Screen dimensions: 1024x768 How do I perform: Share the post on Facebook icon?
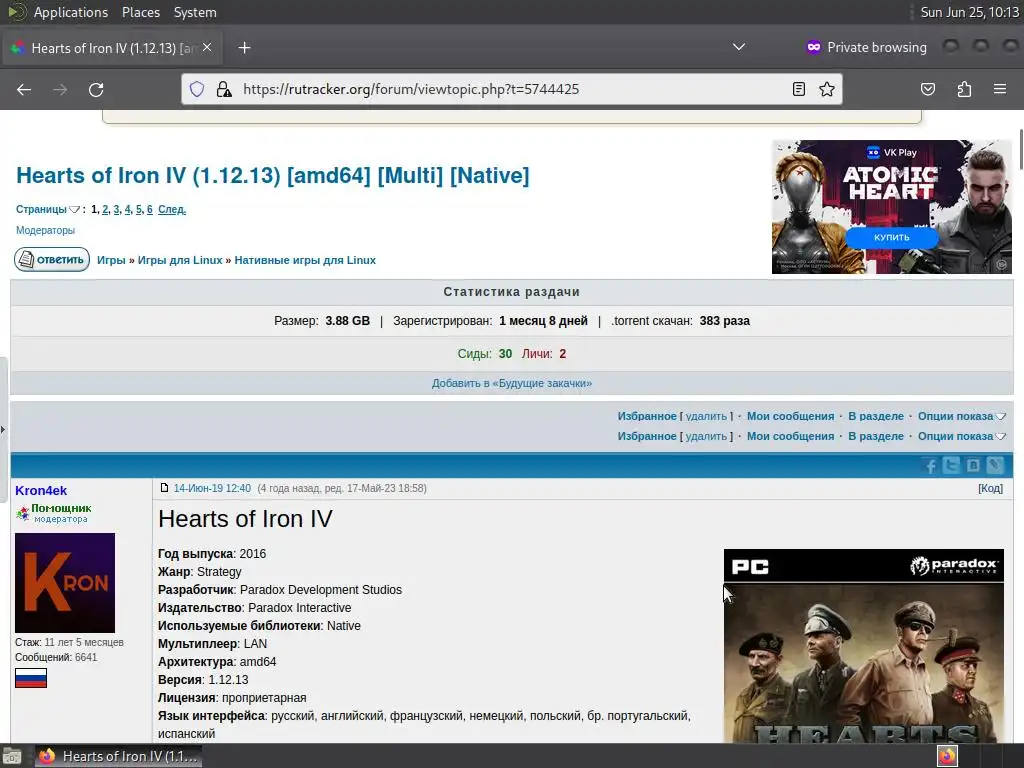tap(931, 465)
